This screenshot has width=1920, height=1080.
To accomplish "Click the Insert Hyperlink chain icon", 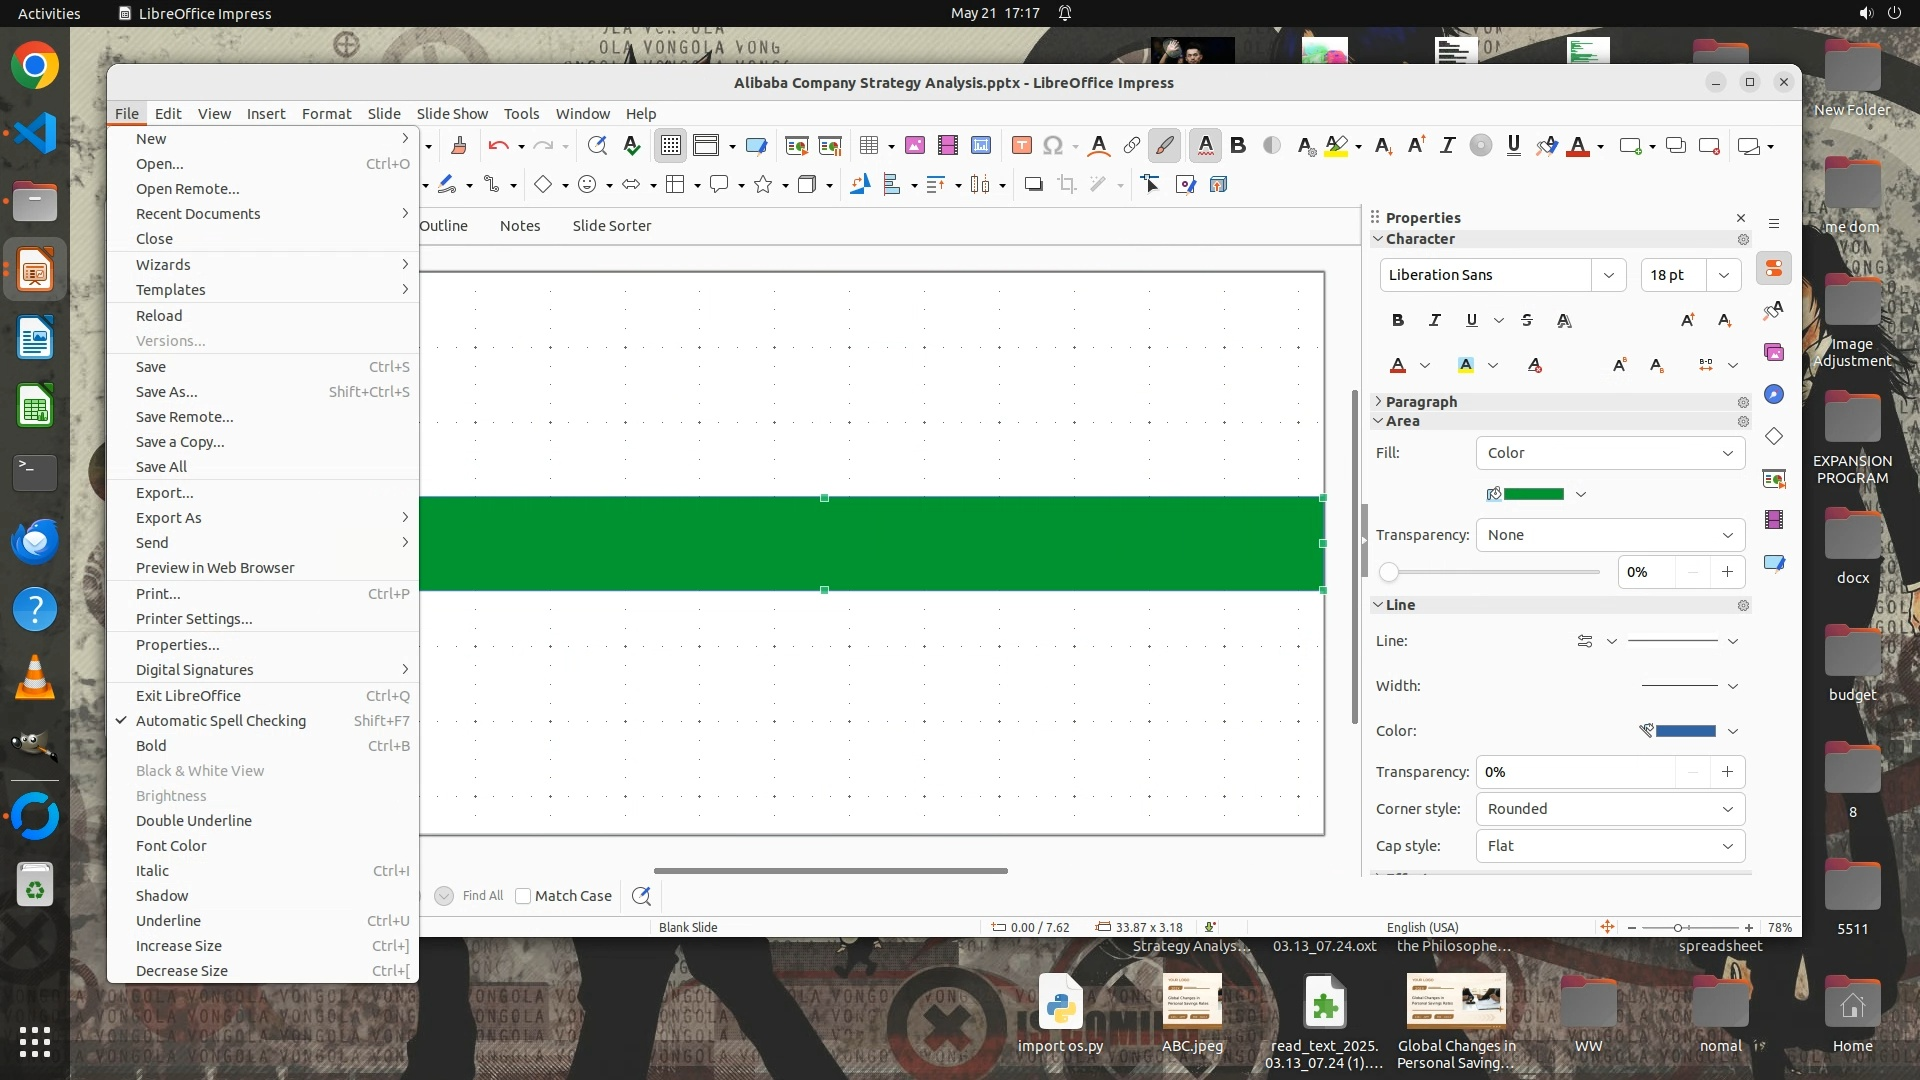I will coord(1131,146).
